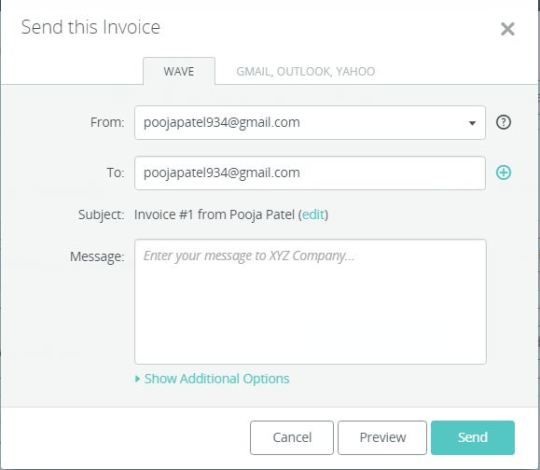The image size is (540, 470).
Task: Switch to the Gmail, Outlook, Yahoo tab
Action: coord(305,71)
